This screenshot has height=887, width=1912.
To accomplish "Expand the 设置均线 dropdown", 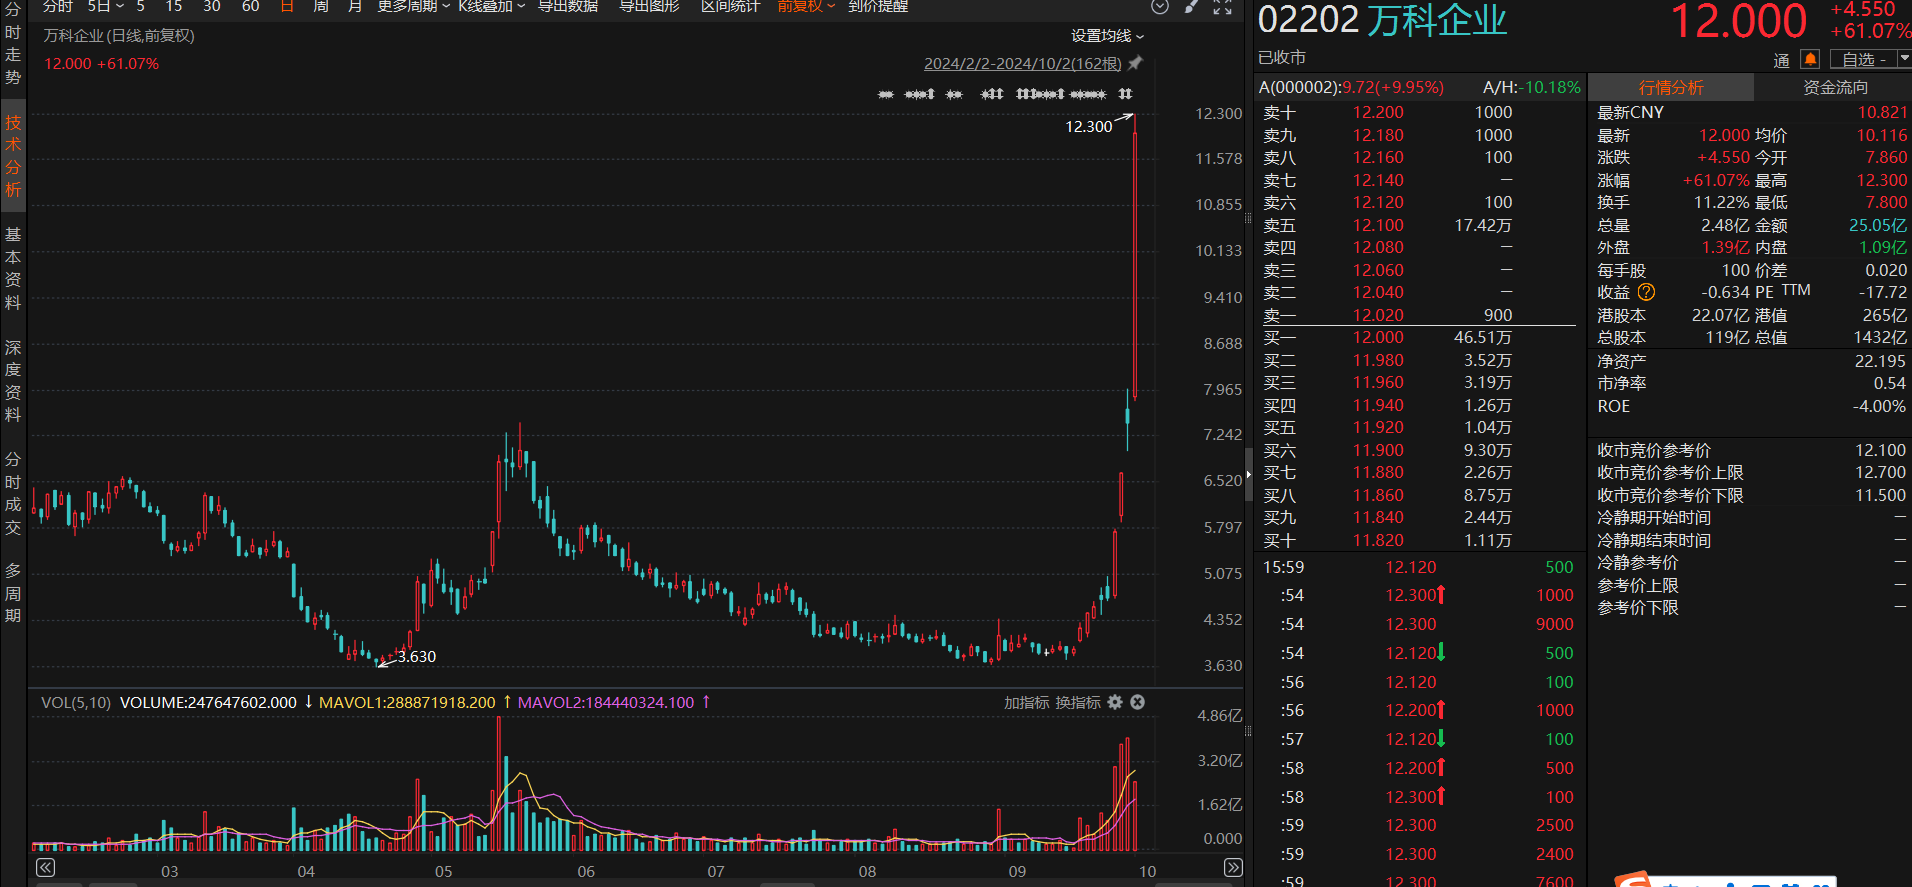I will pos(1108,36).
